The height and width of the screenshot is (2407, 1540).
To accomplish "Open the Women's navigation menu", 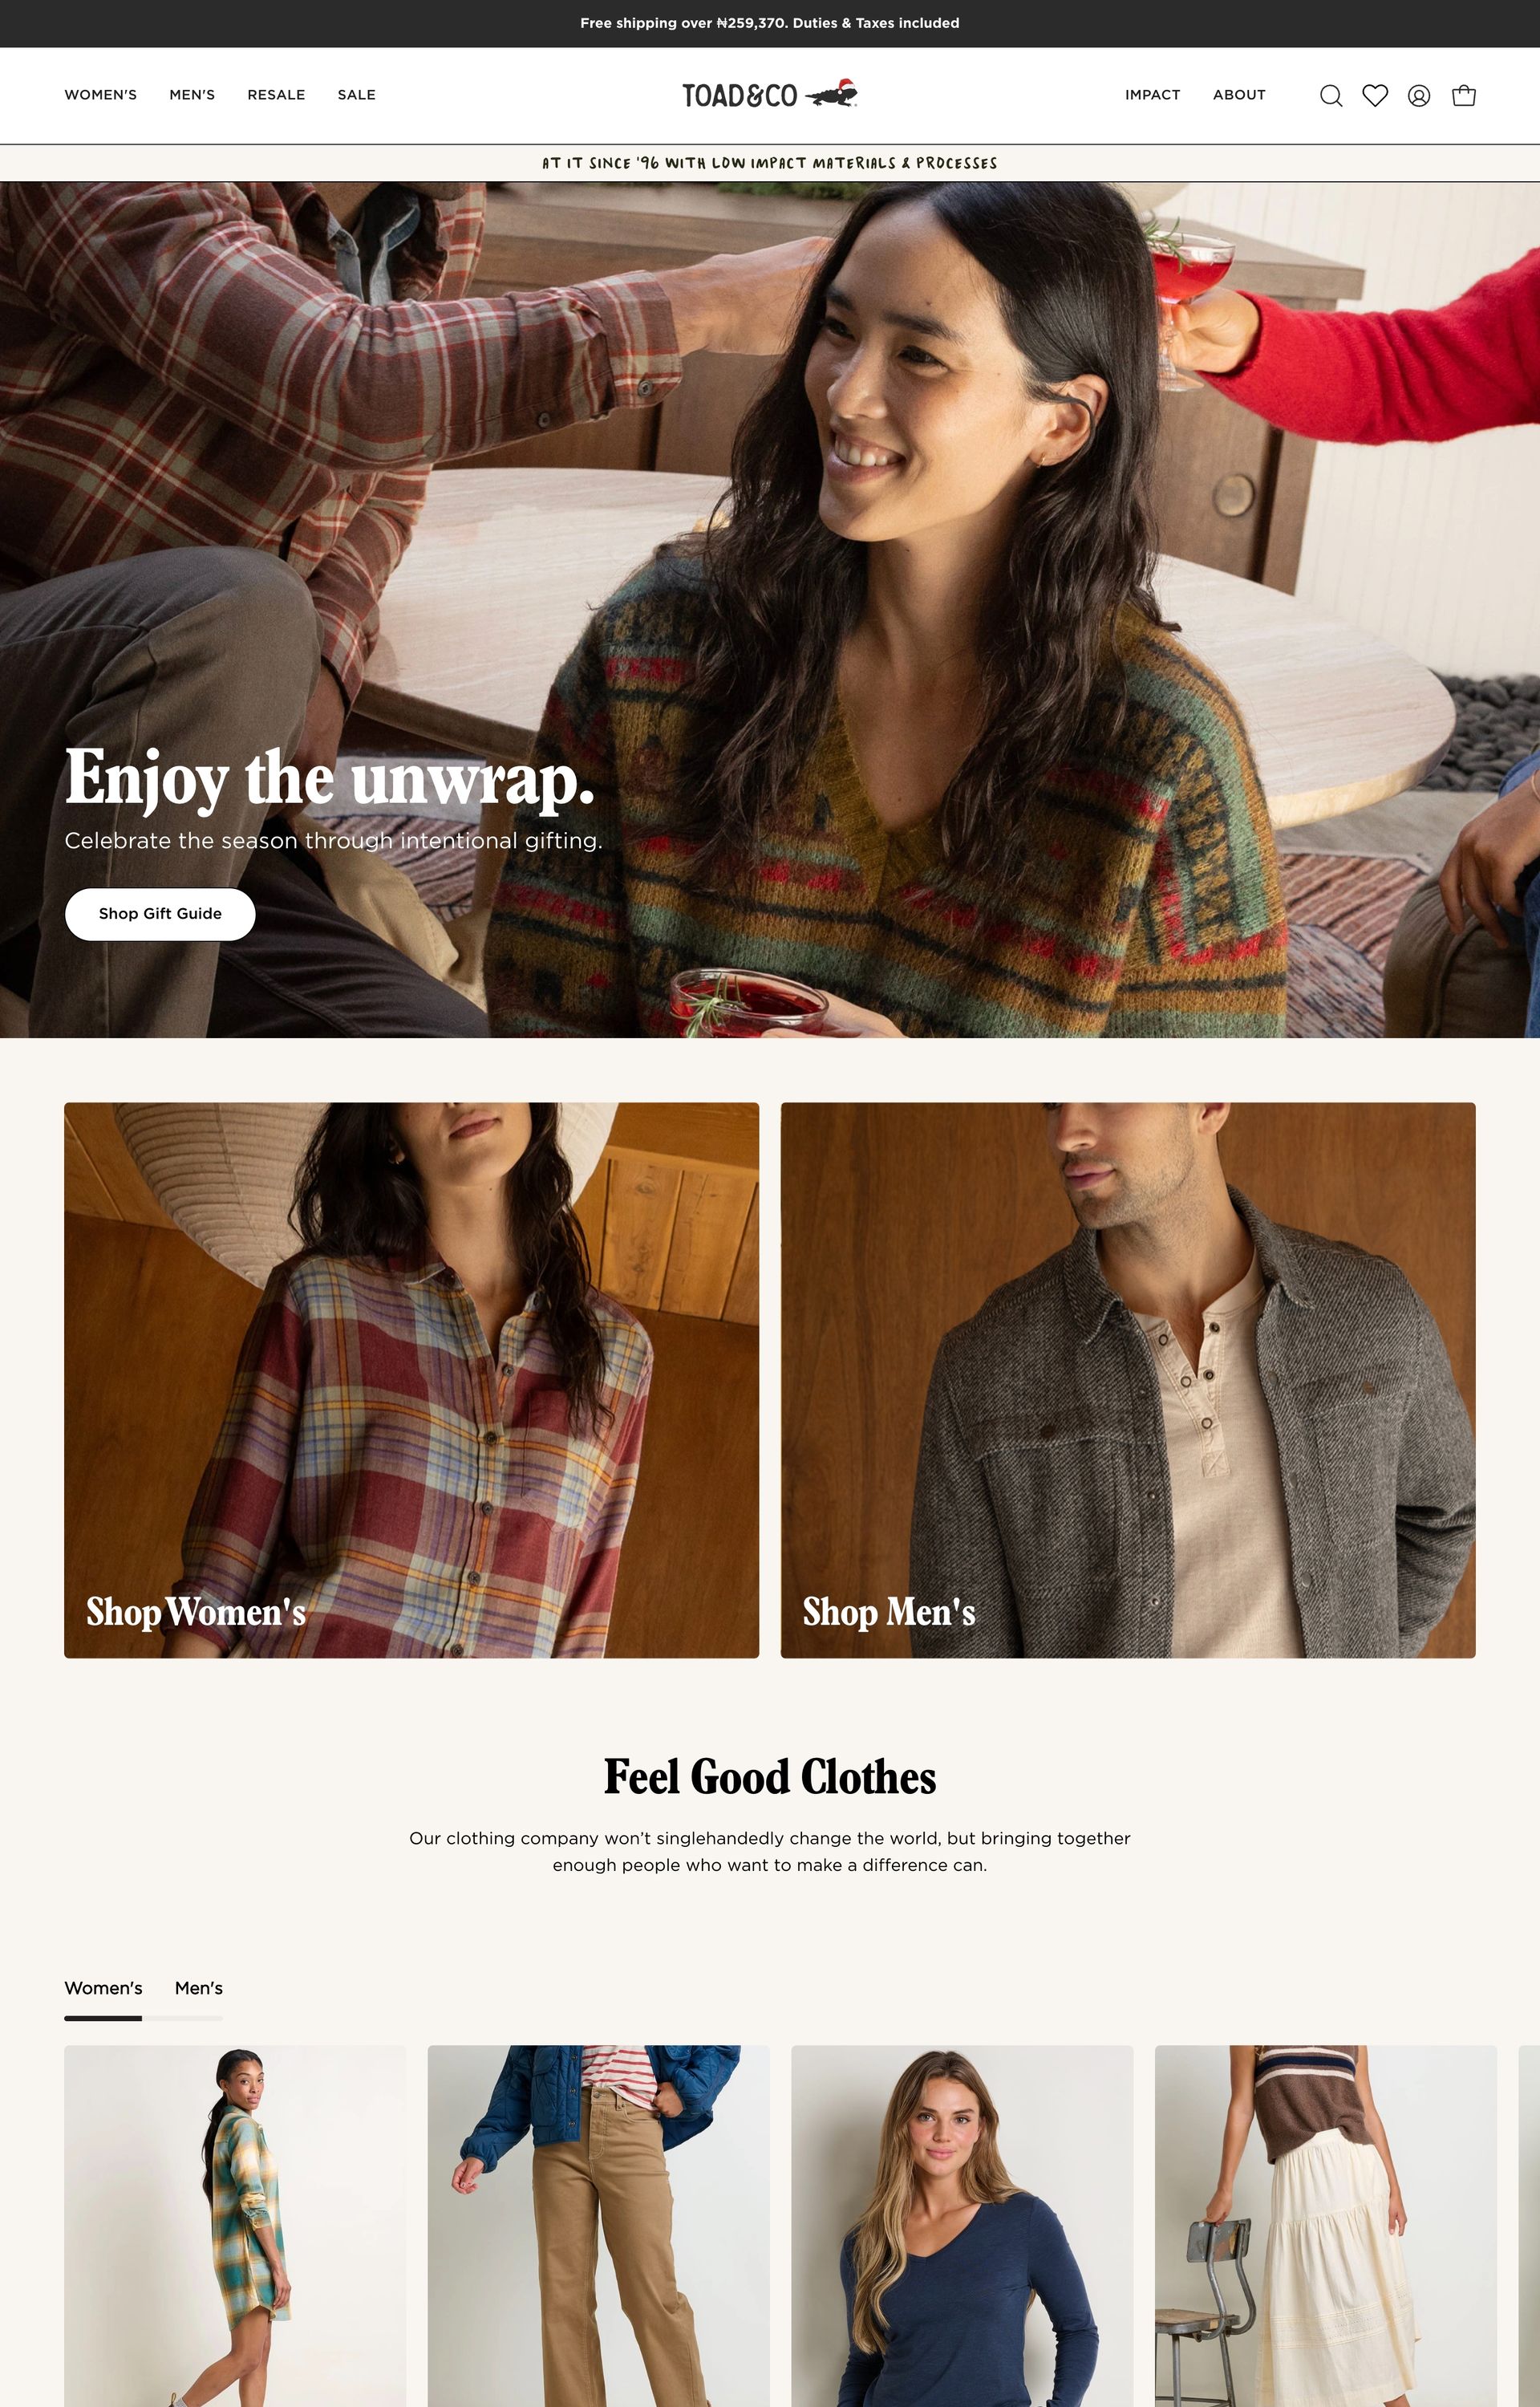I will pyautogui.click(x=101, y=95).
